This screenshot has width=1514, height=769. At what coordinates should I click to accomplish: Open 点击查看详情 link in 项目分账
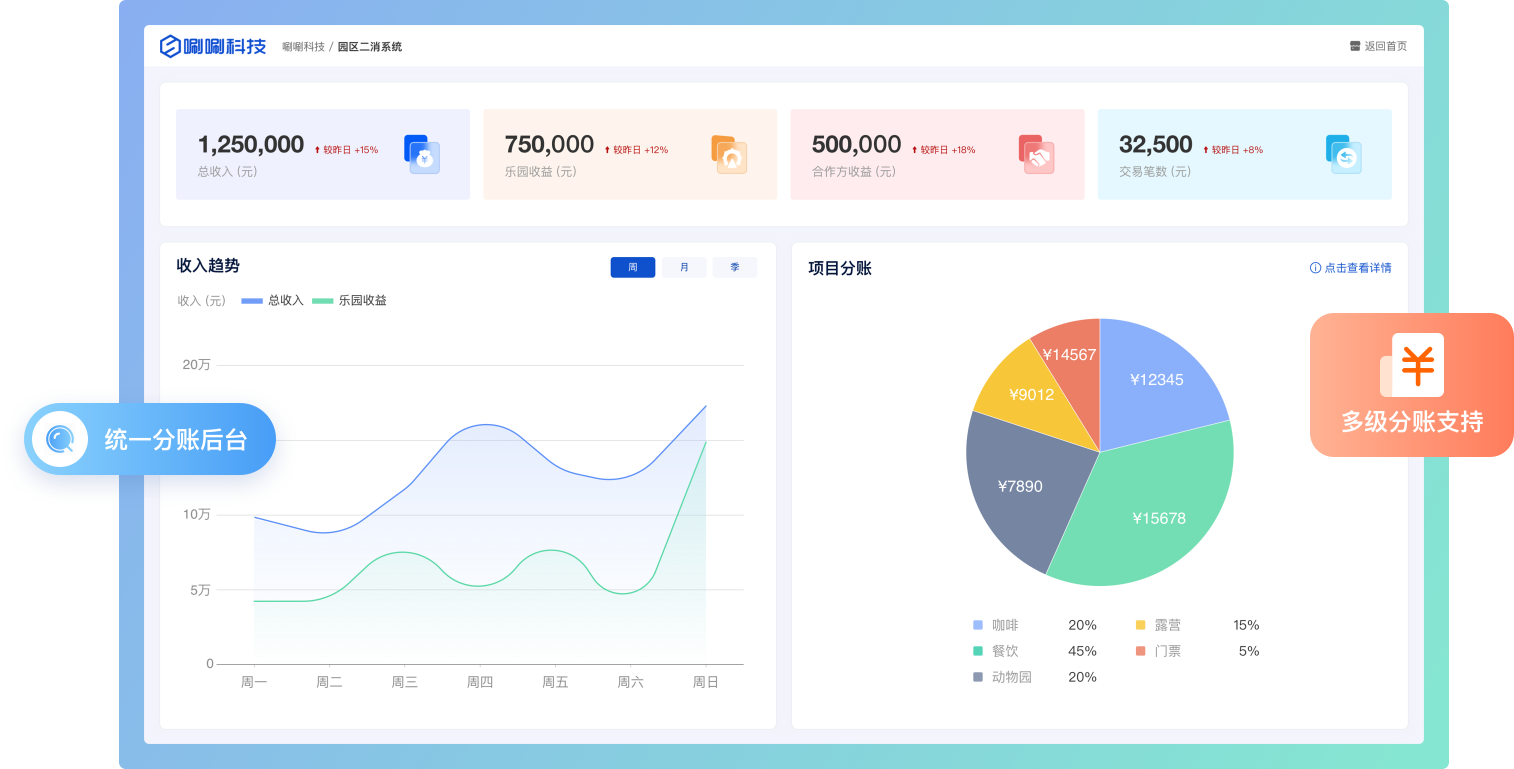(1351, 268)
